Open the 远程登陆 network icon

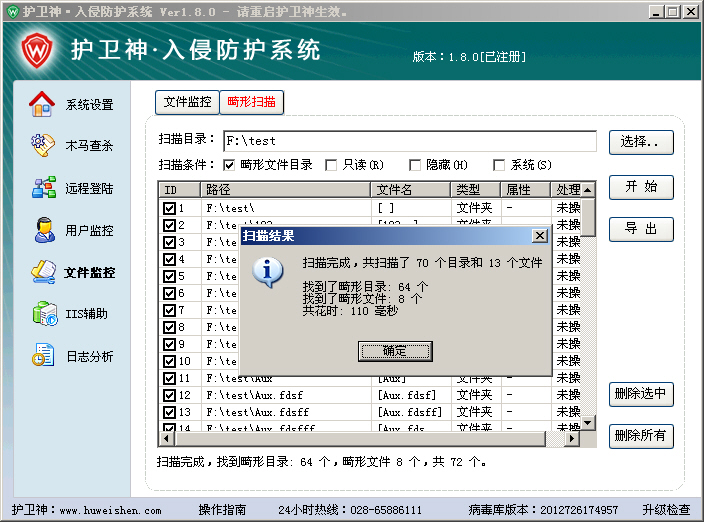point(44,187)
